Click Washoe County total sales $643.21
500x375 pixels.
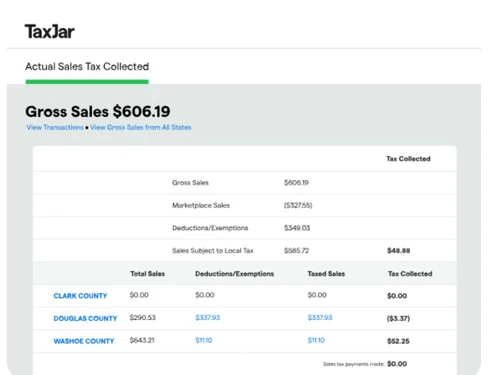coord(142,340)
